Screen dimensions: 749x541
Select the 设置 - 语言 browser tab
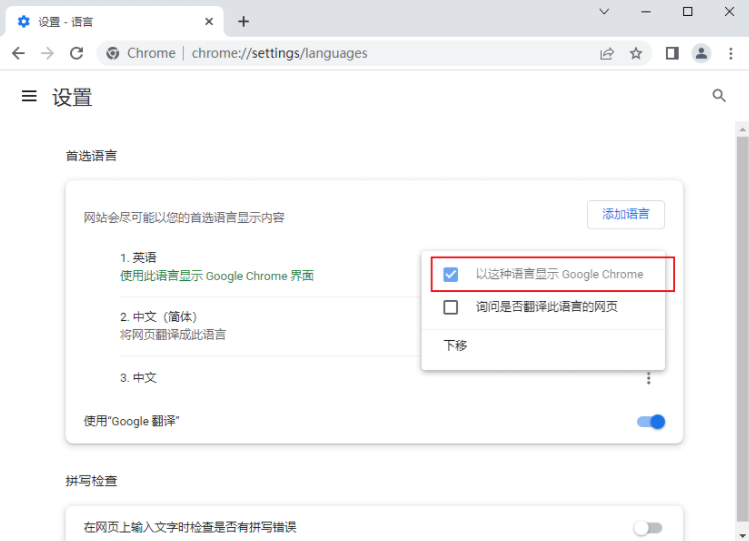114,21
